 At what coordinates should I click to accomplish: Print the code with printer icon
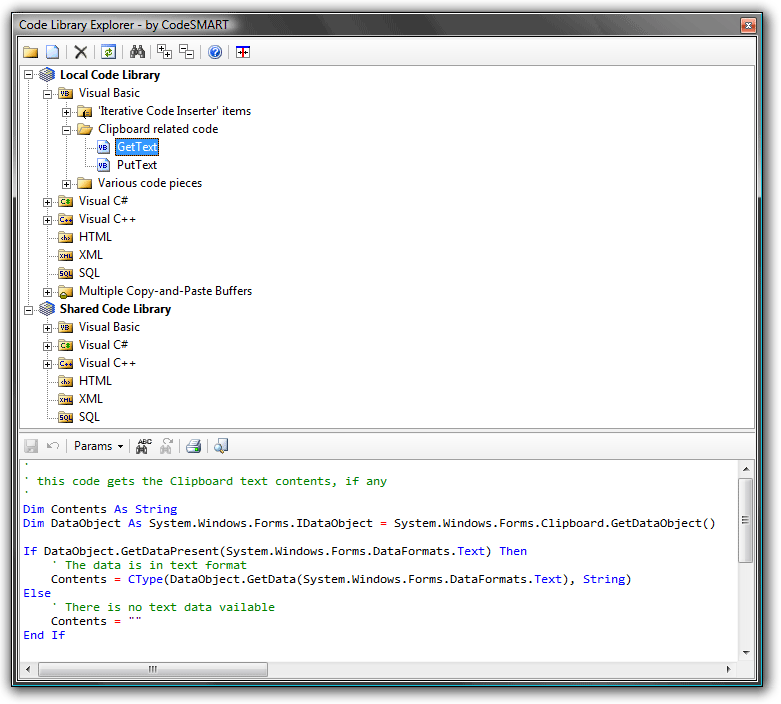click(193, 446)
